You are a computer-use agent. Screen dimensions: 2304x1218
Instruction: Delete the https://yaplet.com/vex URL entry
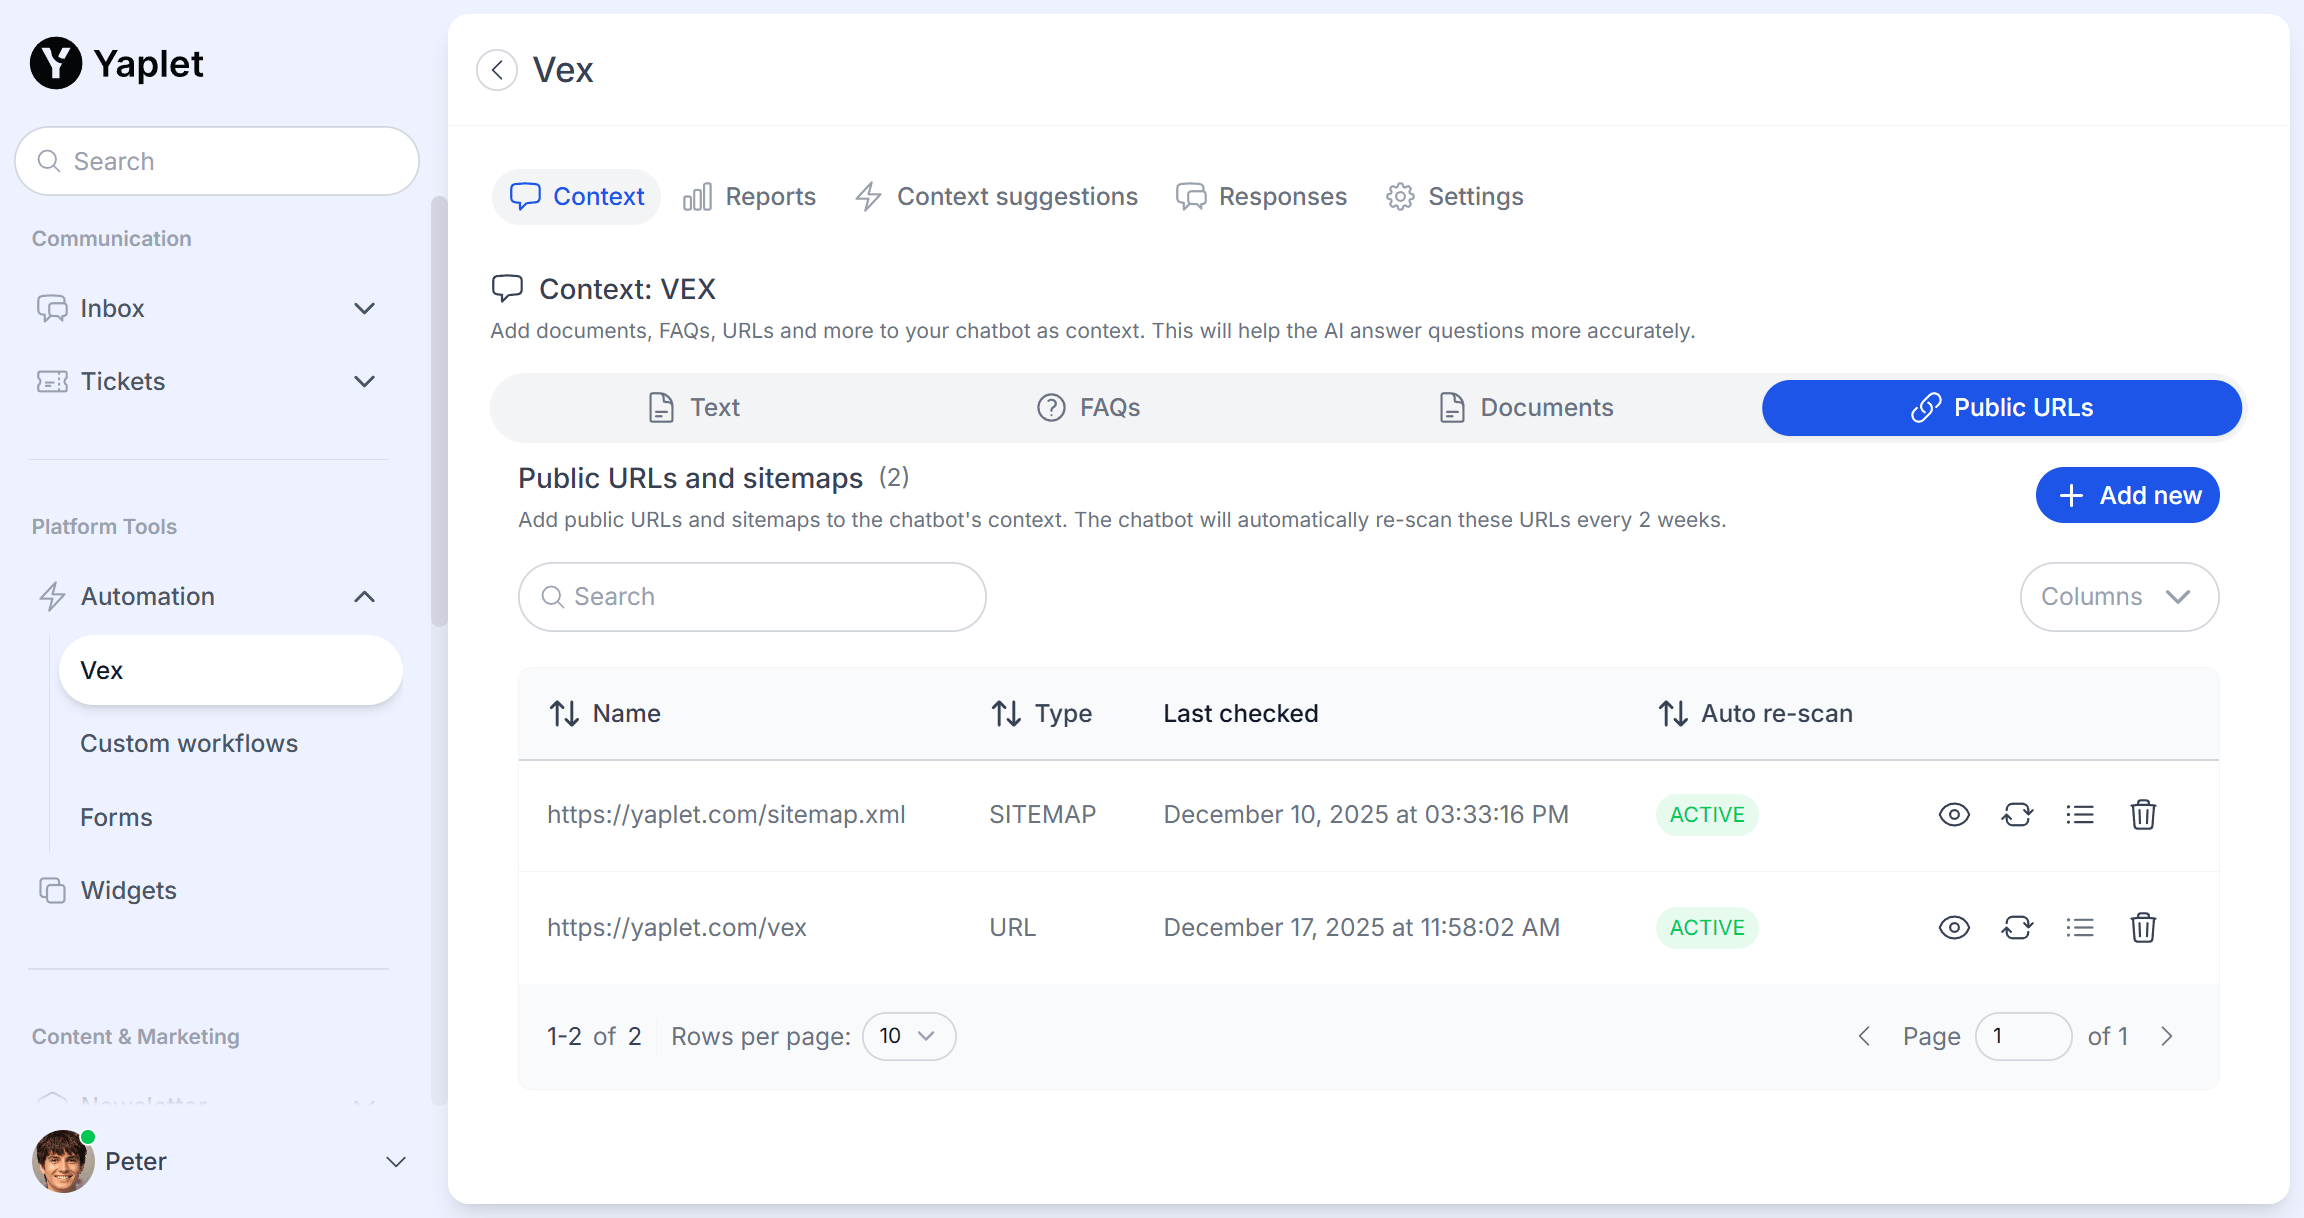pos(2143,928)
